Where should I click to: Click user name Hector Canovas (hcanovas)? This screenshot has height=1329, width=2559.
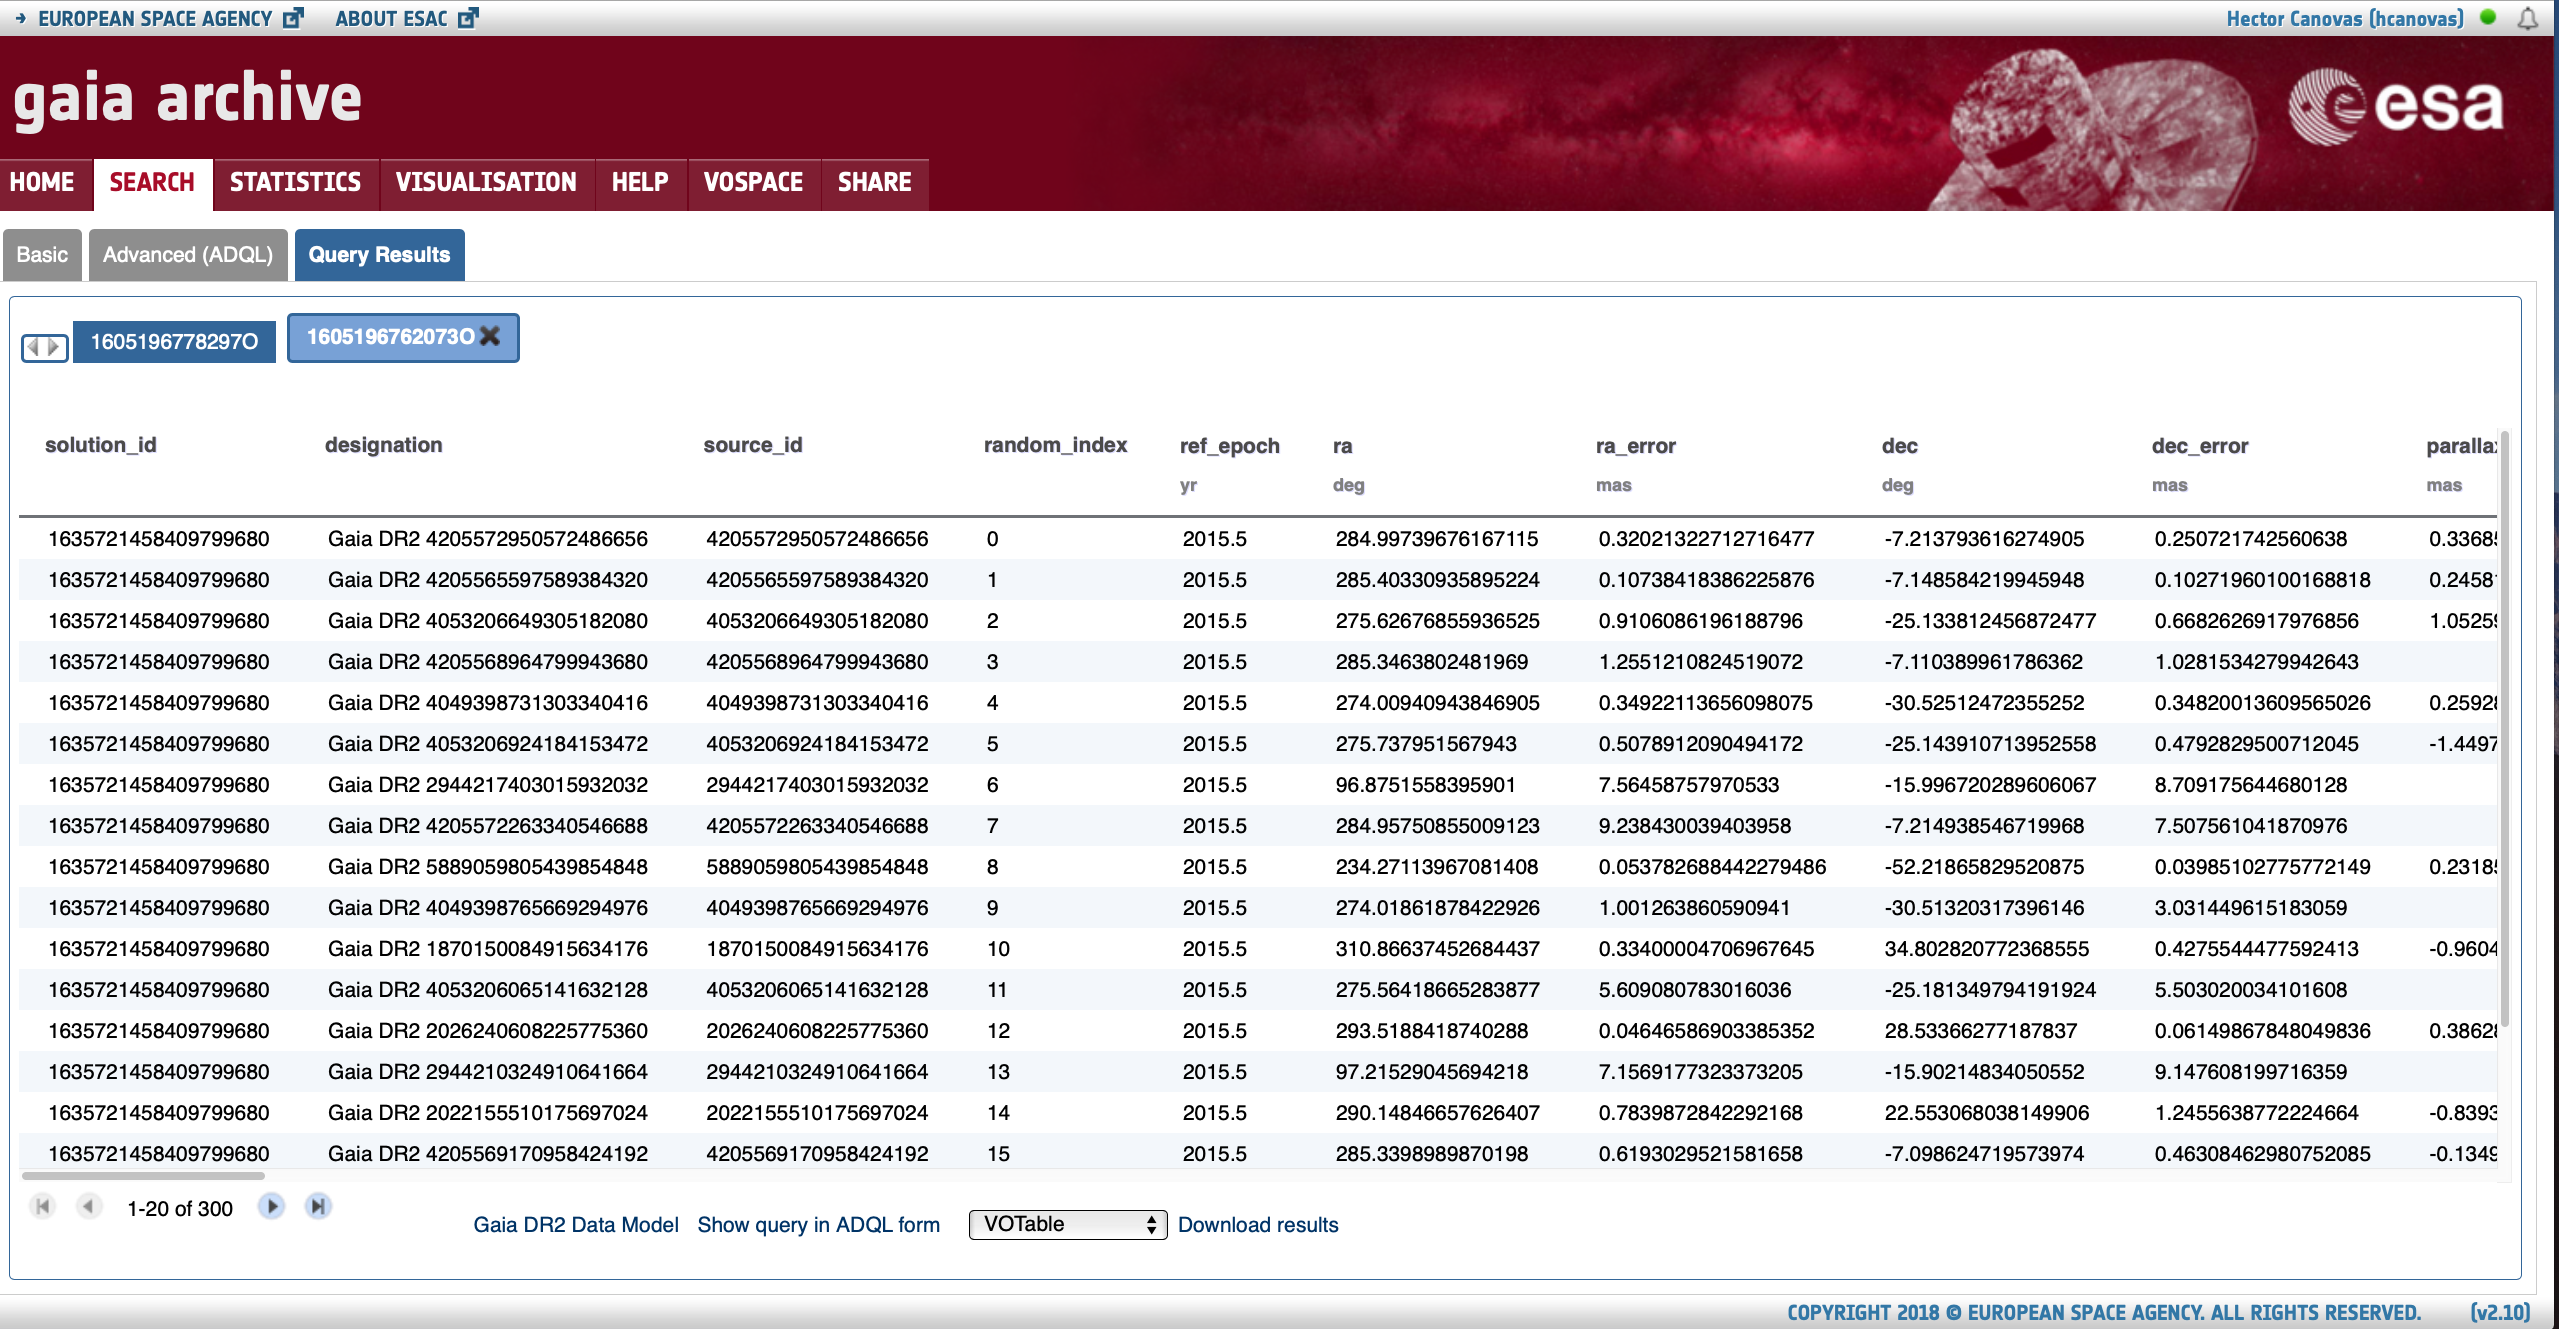(x=2344, y=18)
